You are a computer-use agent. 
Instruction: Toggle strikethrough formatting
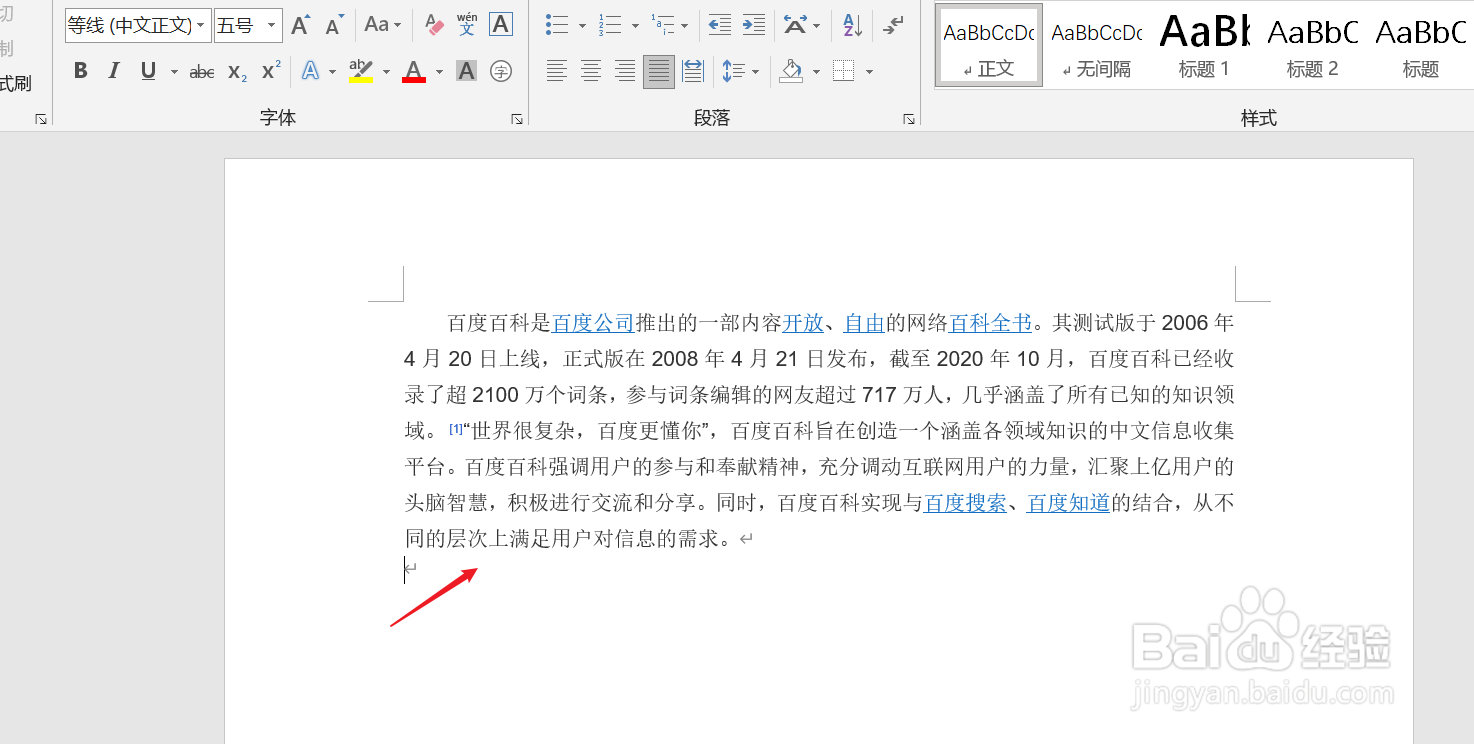202,71
